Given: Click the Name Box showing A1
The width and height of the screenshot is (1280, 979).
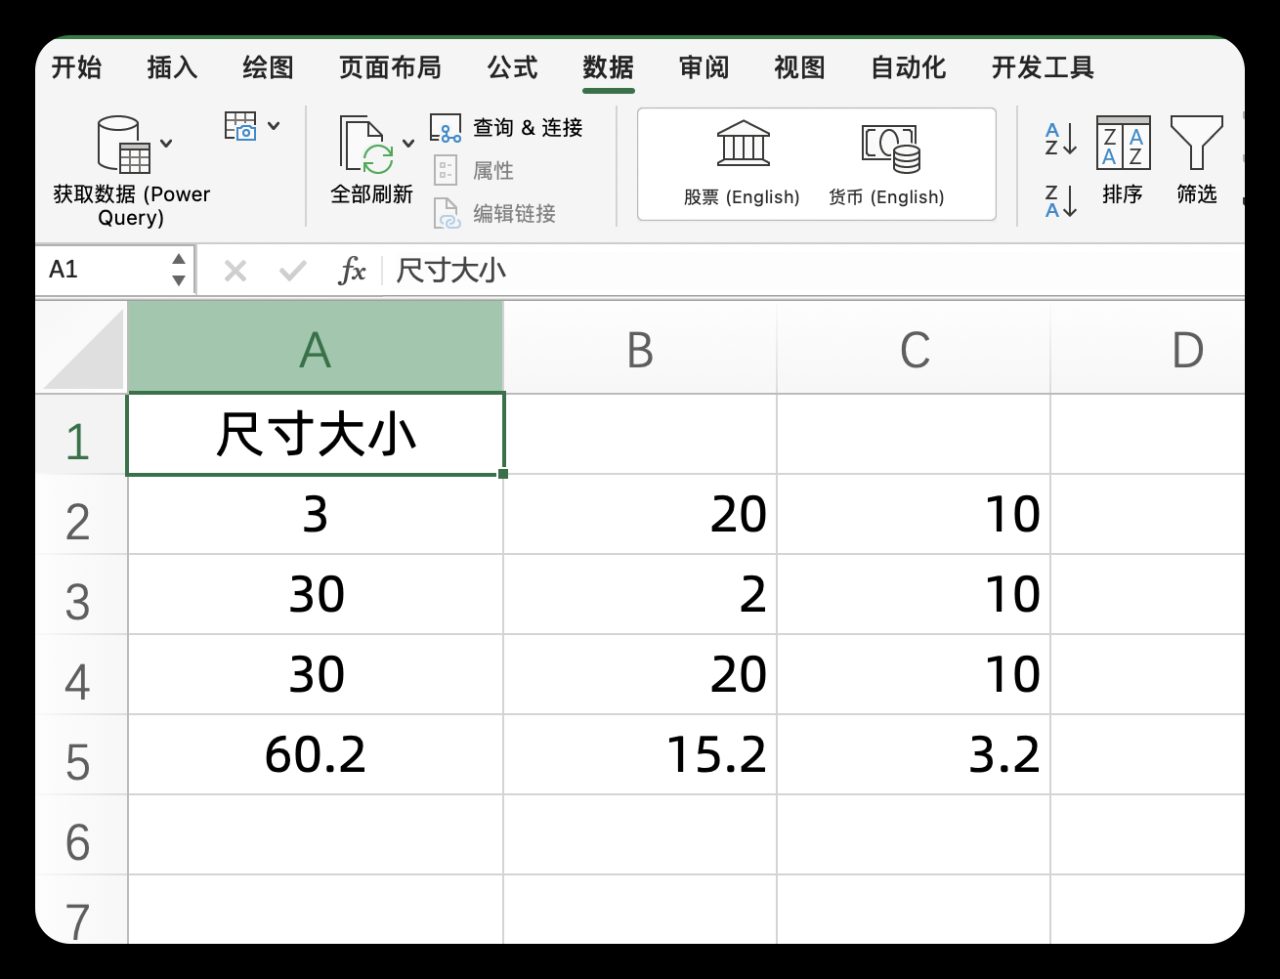Looking at the screenshot, I should coord(104,270).
